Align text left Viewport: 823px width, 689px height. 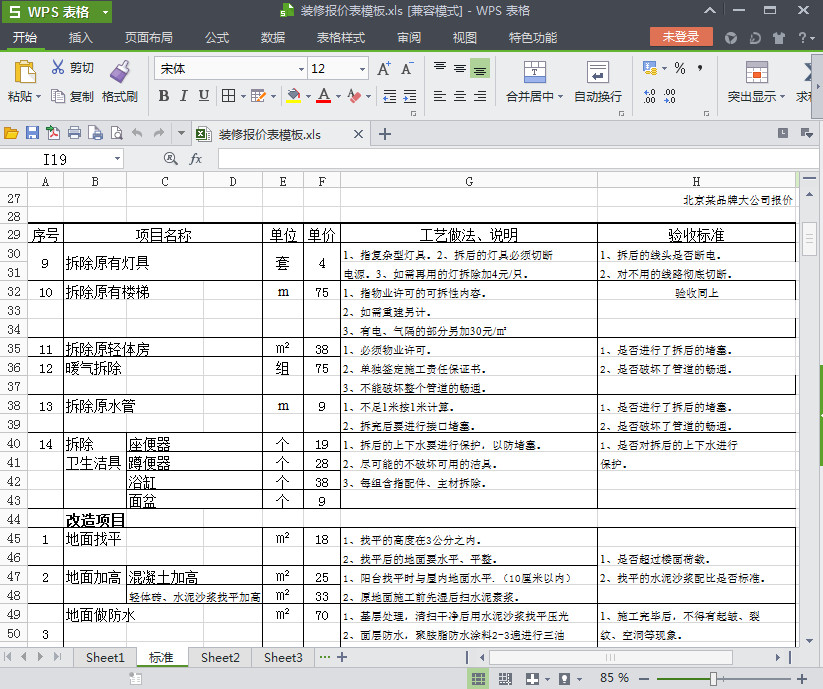click(x=440, y=96)
